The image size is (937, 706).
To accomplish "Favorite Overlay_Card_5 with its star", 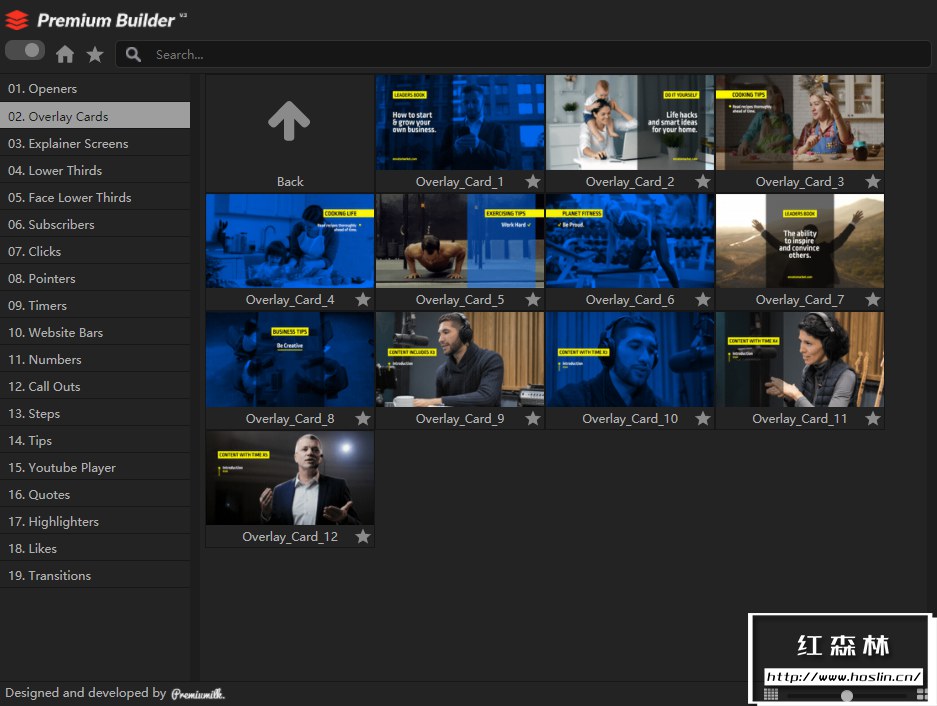I will (x=532, y=299).
